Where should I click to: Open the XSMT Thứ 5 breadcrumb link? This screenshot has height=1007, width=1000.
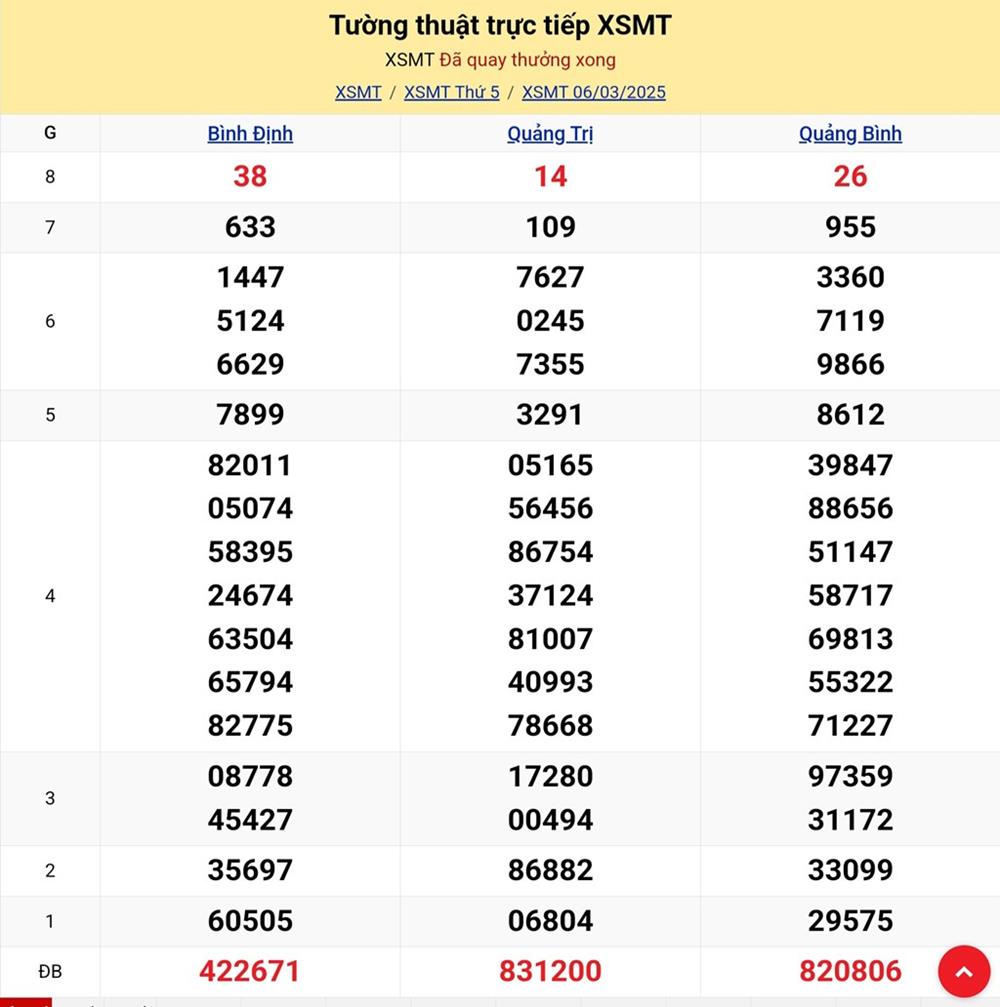(451, 92)
